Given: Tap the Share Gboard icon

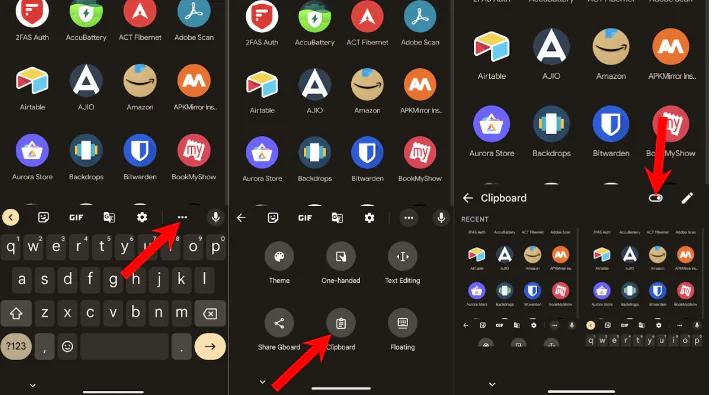Looking at the screenshot, I should 279,323.
